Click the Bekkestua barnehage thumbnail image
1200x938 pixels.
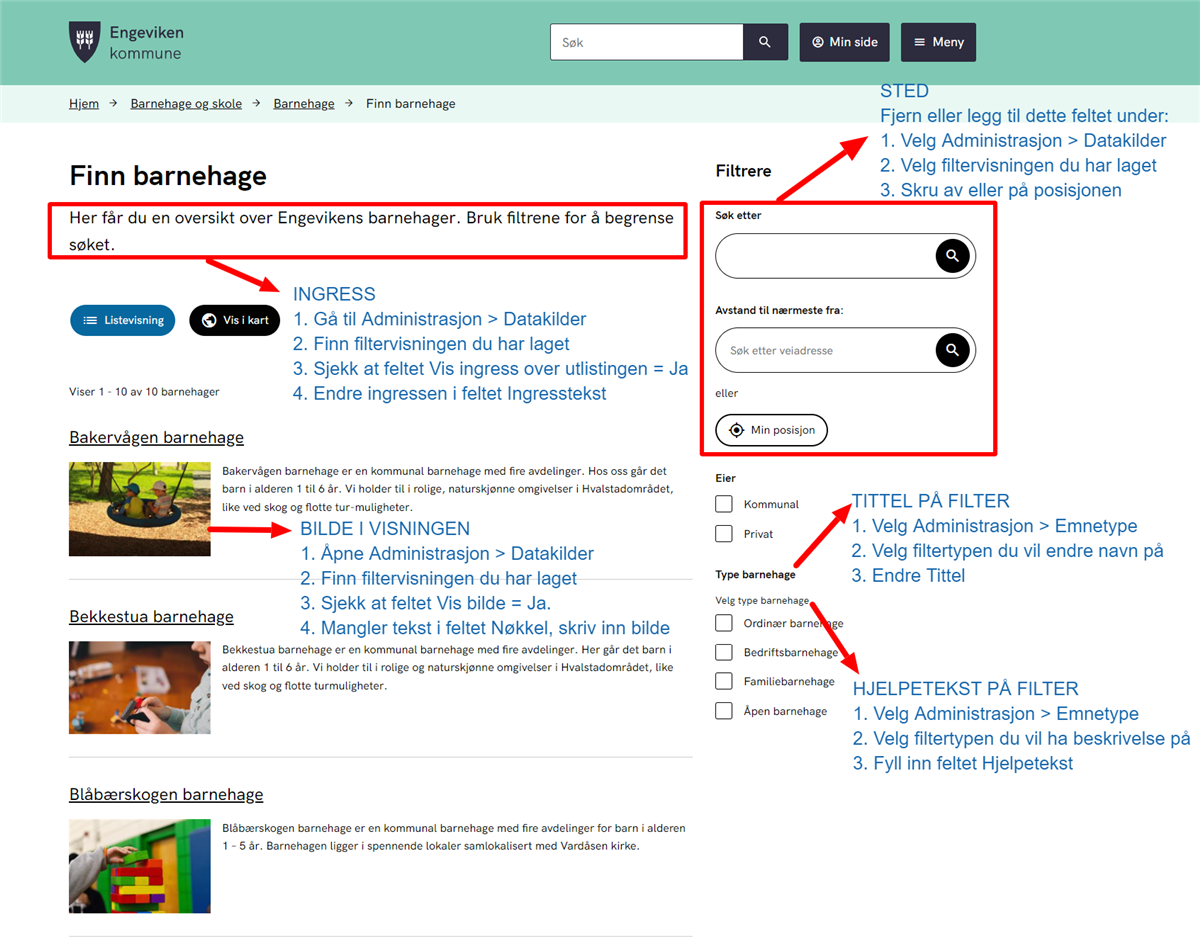tap(139, 687)
